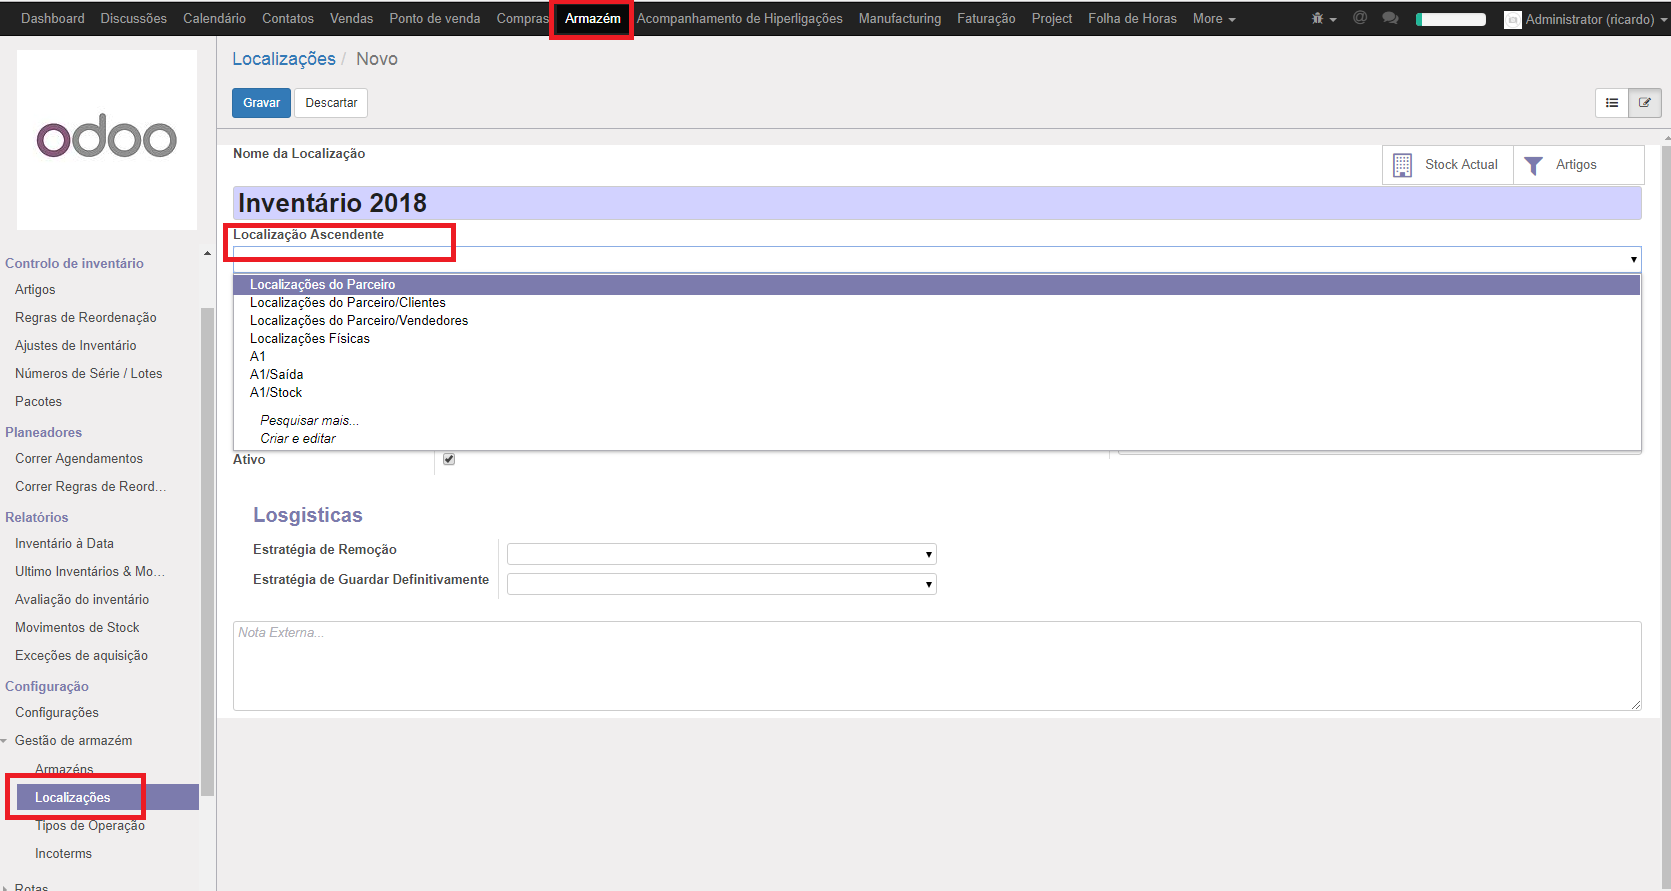Click the progress bar in top bar

point(1450,19)
